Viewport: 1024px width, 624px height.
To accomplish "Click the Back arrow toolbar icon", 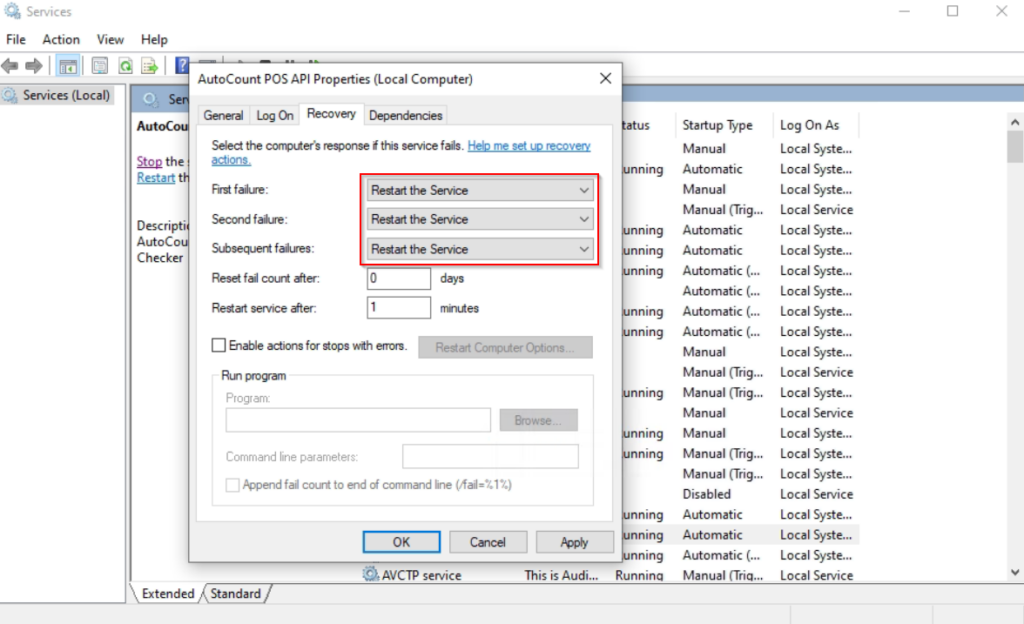I will click(x=10, y=65).
